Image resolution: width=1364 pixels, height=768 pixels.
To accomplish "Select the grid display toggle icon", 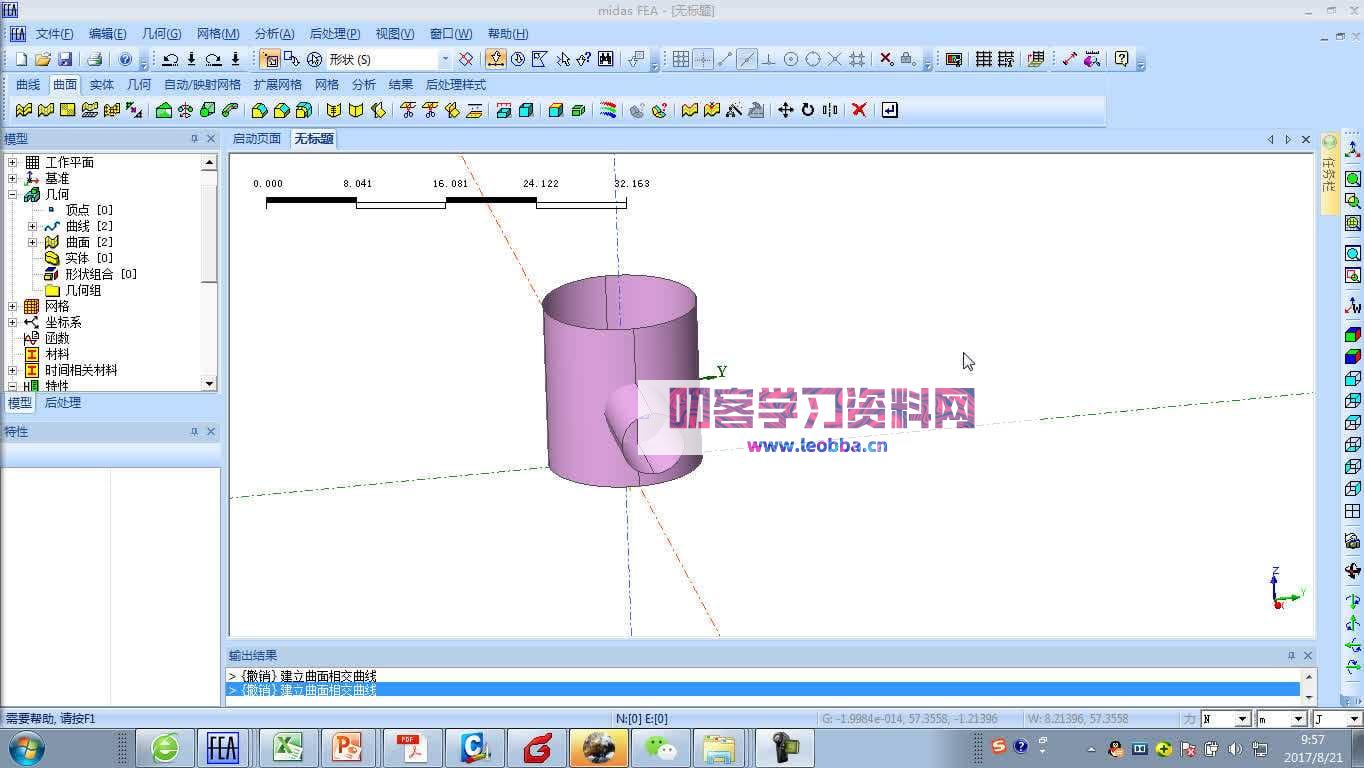I will [683, 59].
